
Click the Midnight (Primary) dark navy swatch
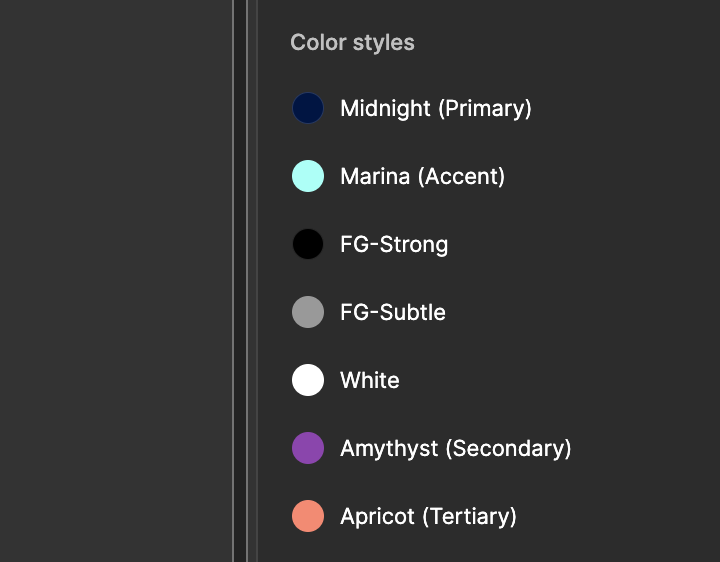308,108
